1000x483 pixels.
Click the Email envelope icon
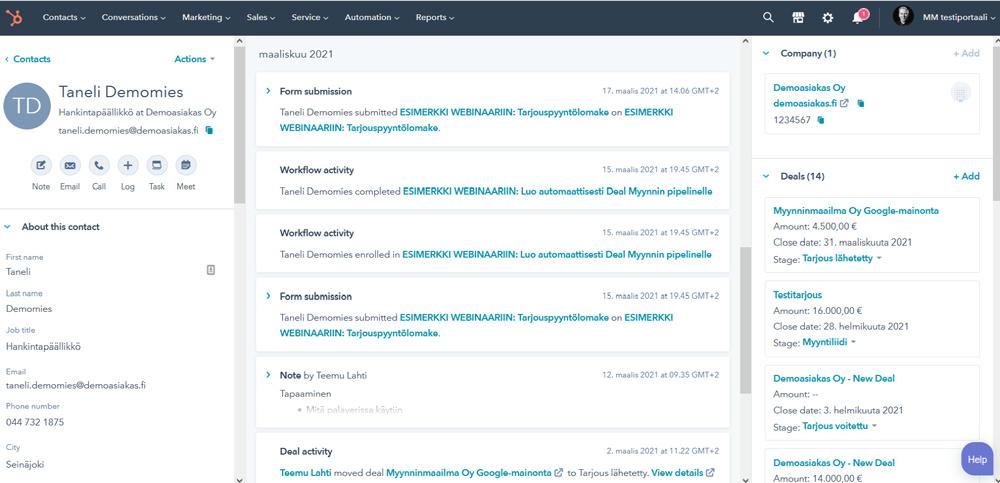pyautogui.click(x=70, y=165)
